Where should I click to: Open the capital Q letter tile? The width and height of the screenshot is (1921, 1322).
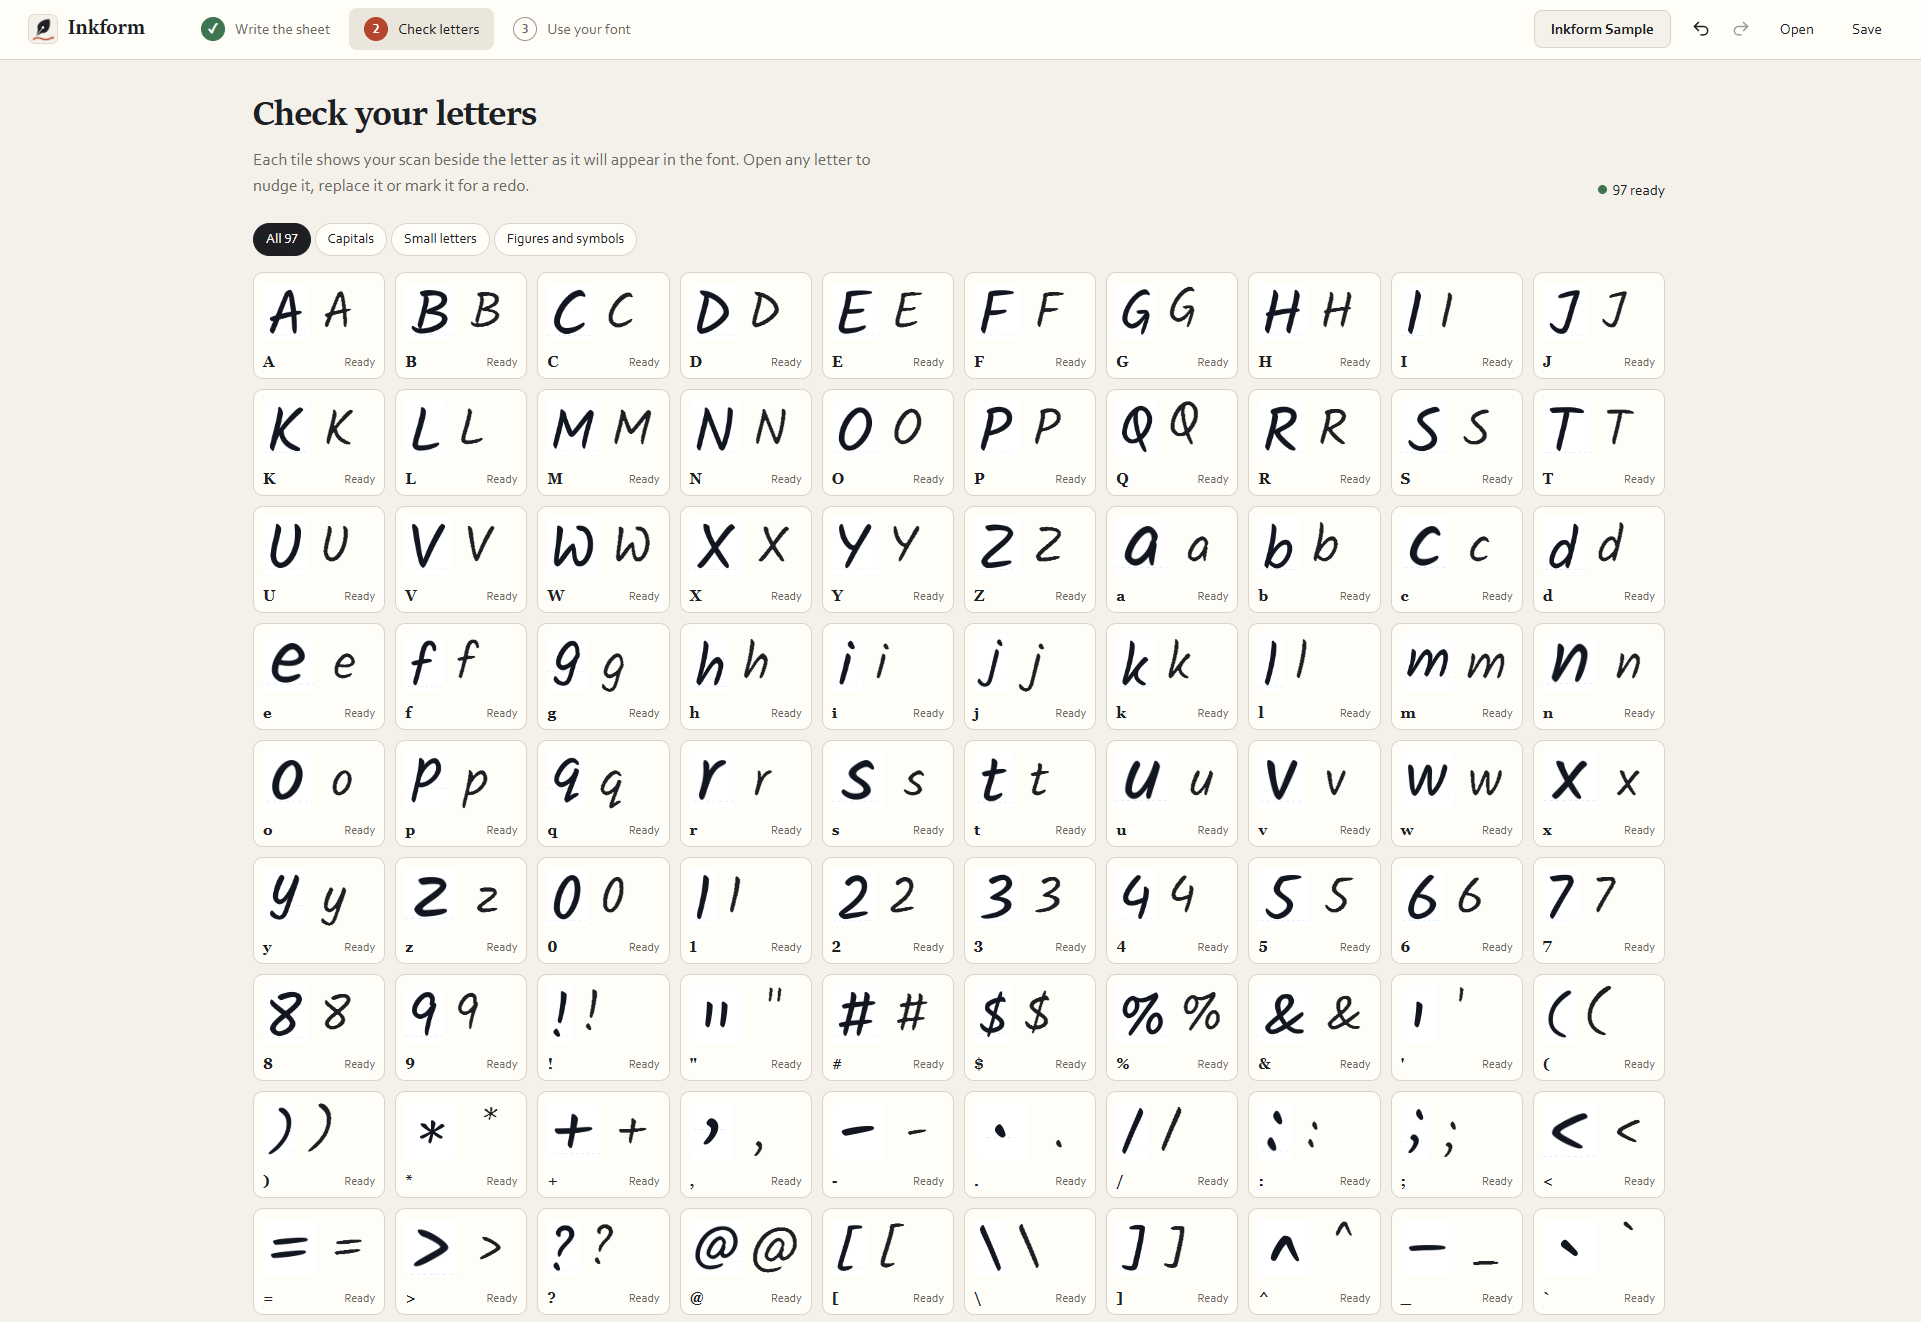point(1172,442)
